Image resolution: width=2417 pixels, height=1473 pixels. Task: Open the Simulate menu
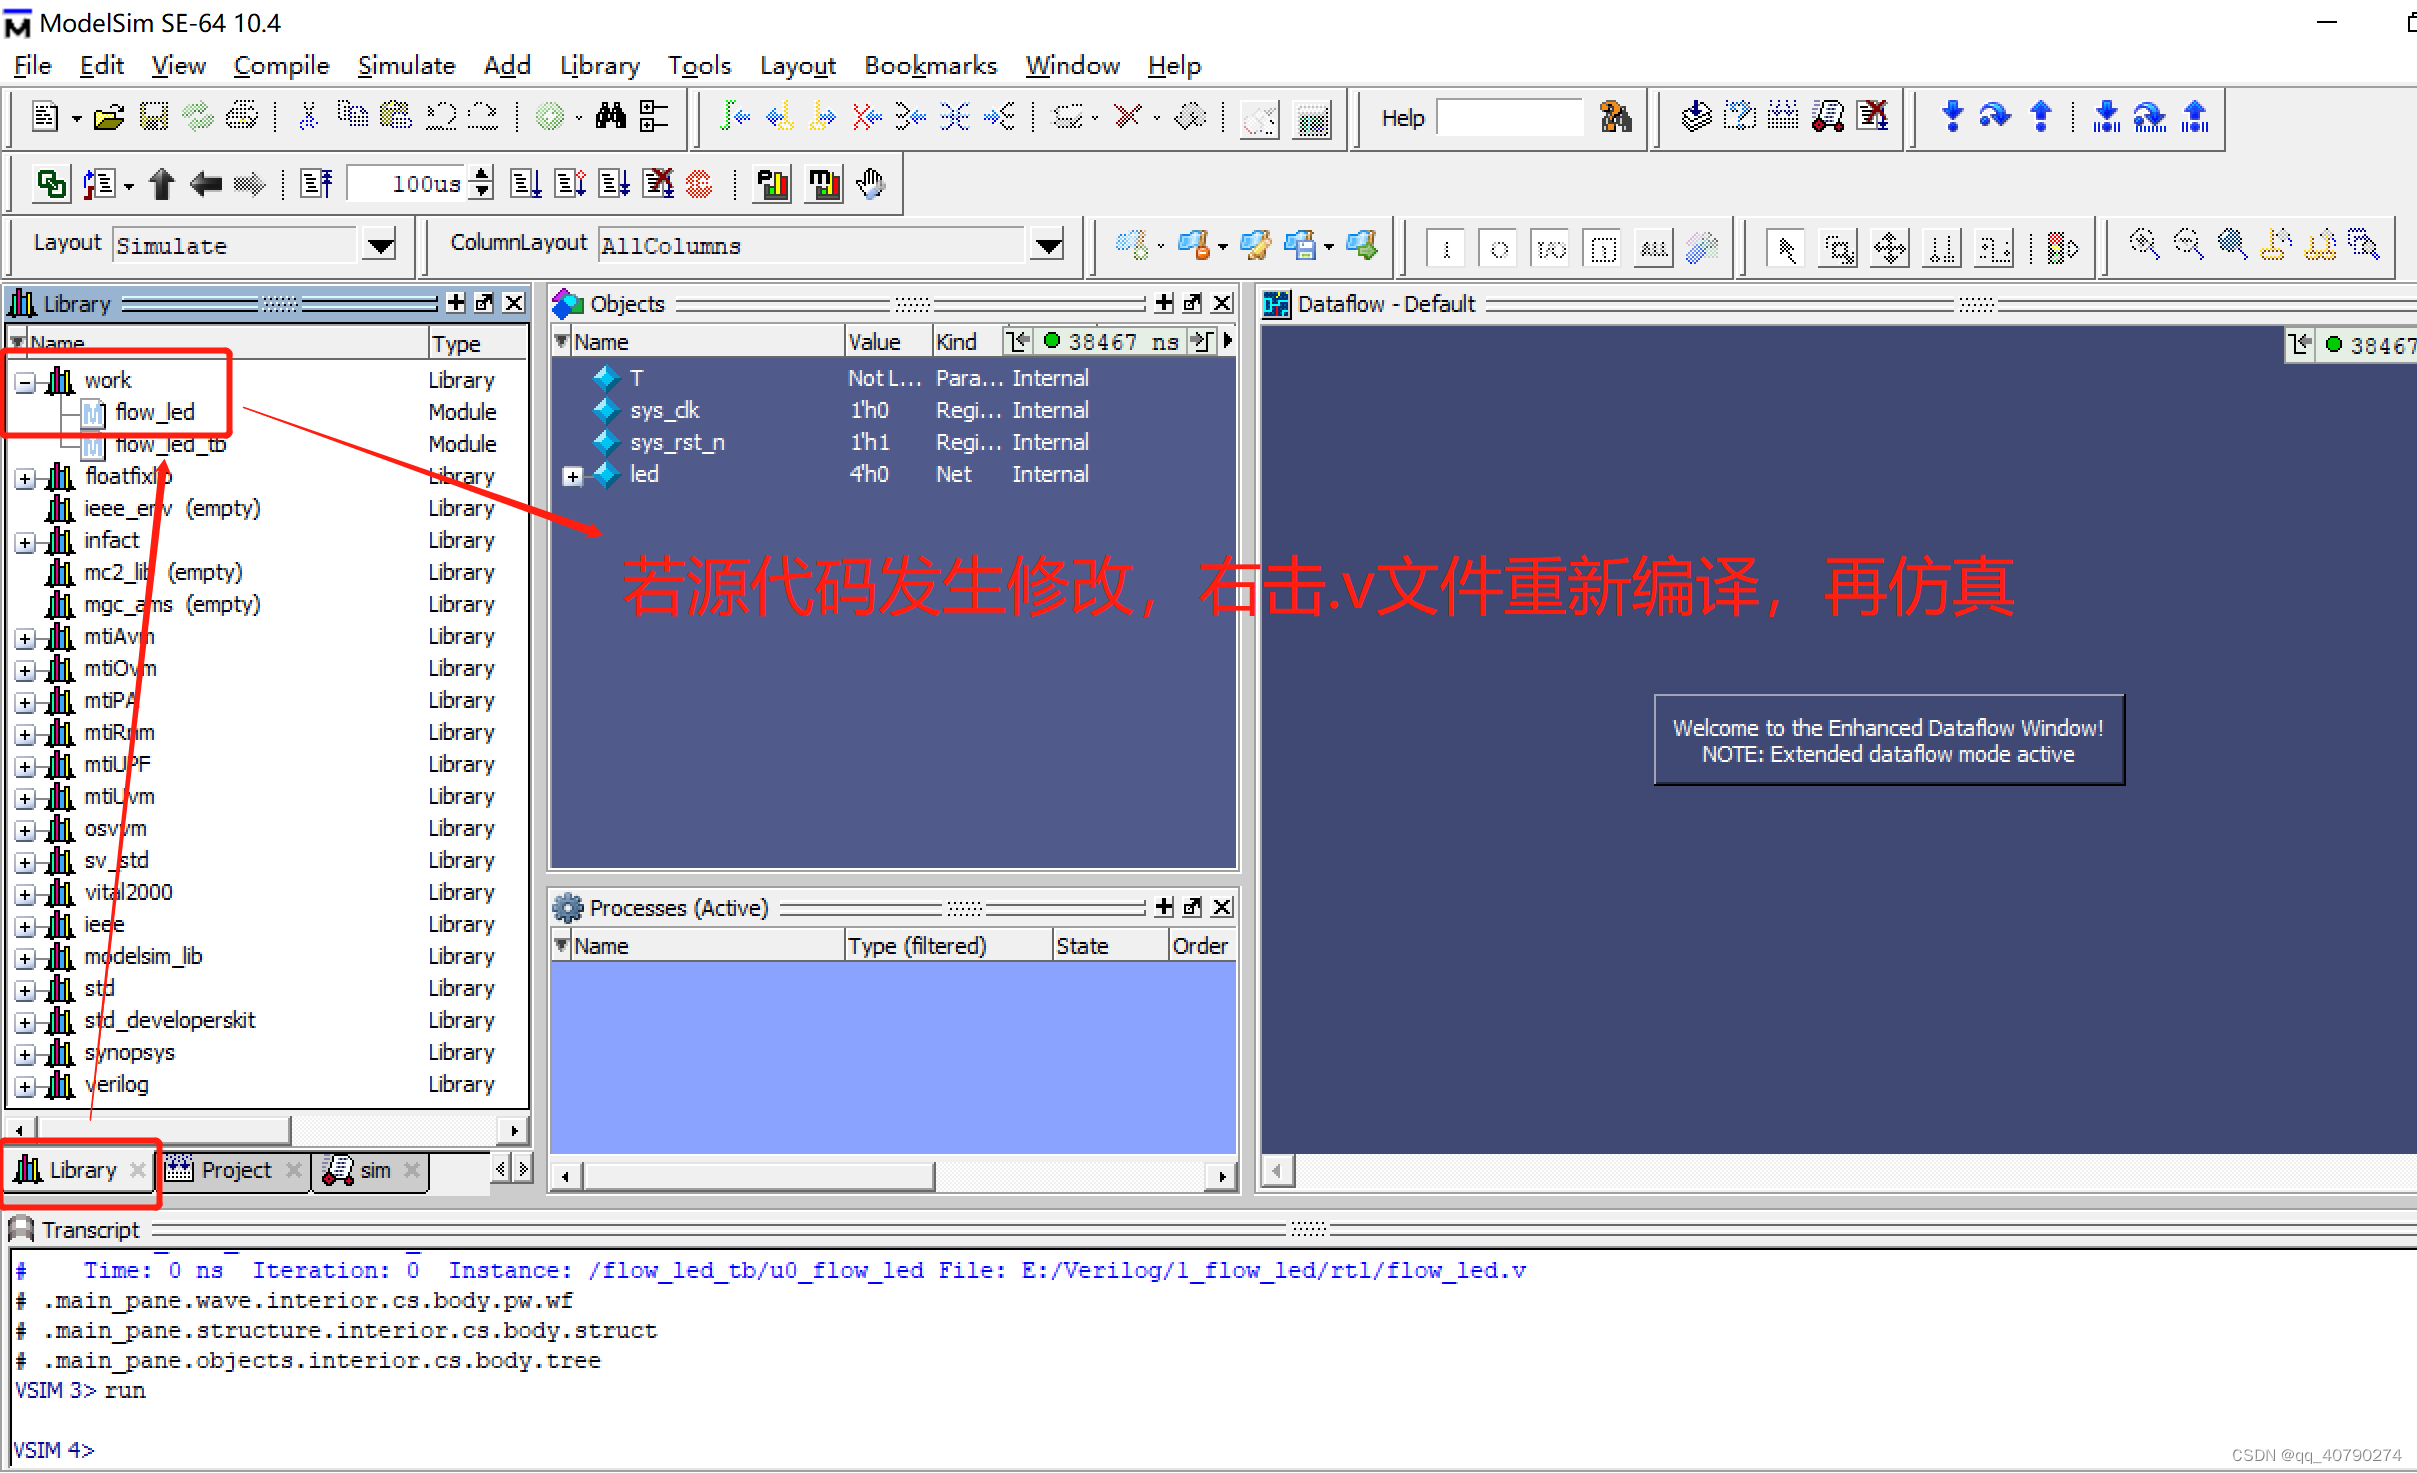[x=406, y=66]
